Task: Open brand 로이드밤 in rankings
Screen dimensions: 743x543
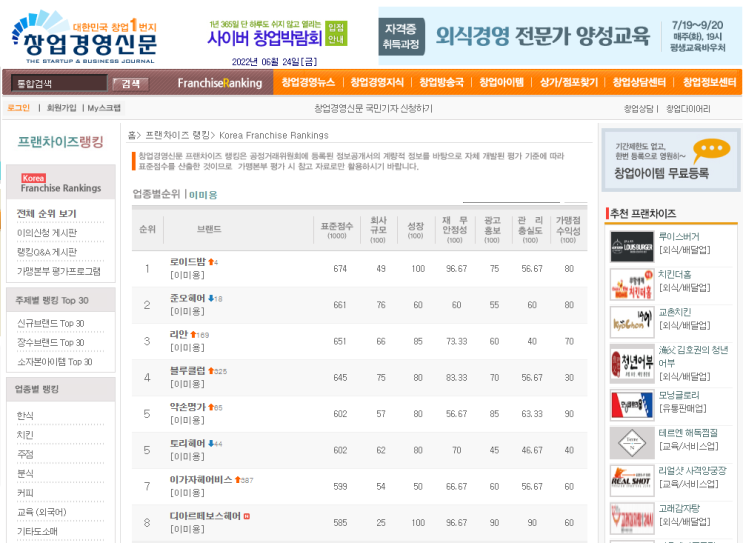Action: pos(188,262)
